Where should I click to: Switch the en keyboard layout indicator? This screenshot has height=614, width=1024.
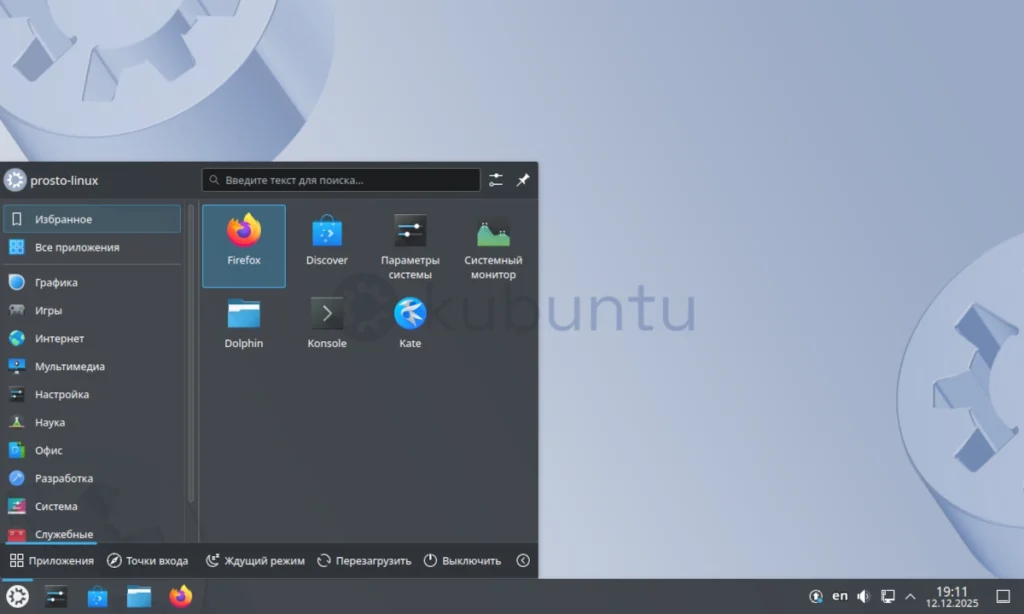[x=840, y=596]
